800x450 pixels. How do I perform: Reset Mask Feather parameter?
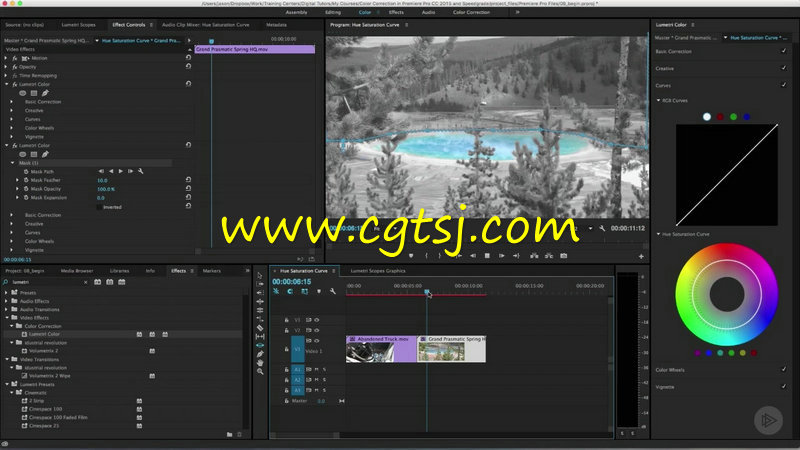coord(188,180)
